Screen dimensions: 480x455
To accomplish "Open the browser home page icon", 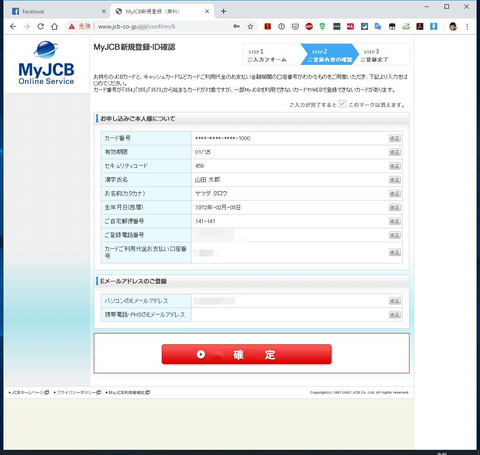I will [x=54, y=27].
